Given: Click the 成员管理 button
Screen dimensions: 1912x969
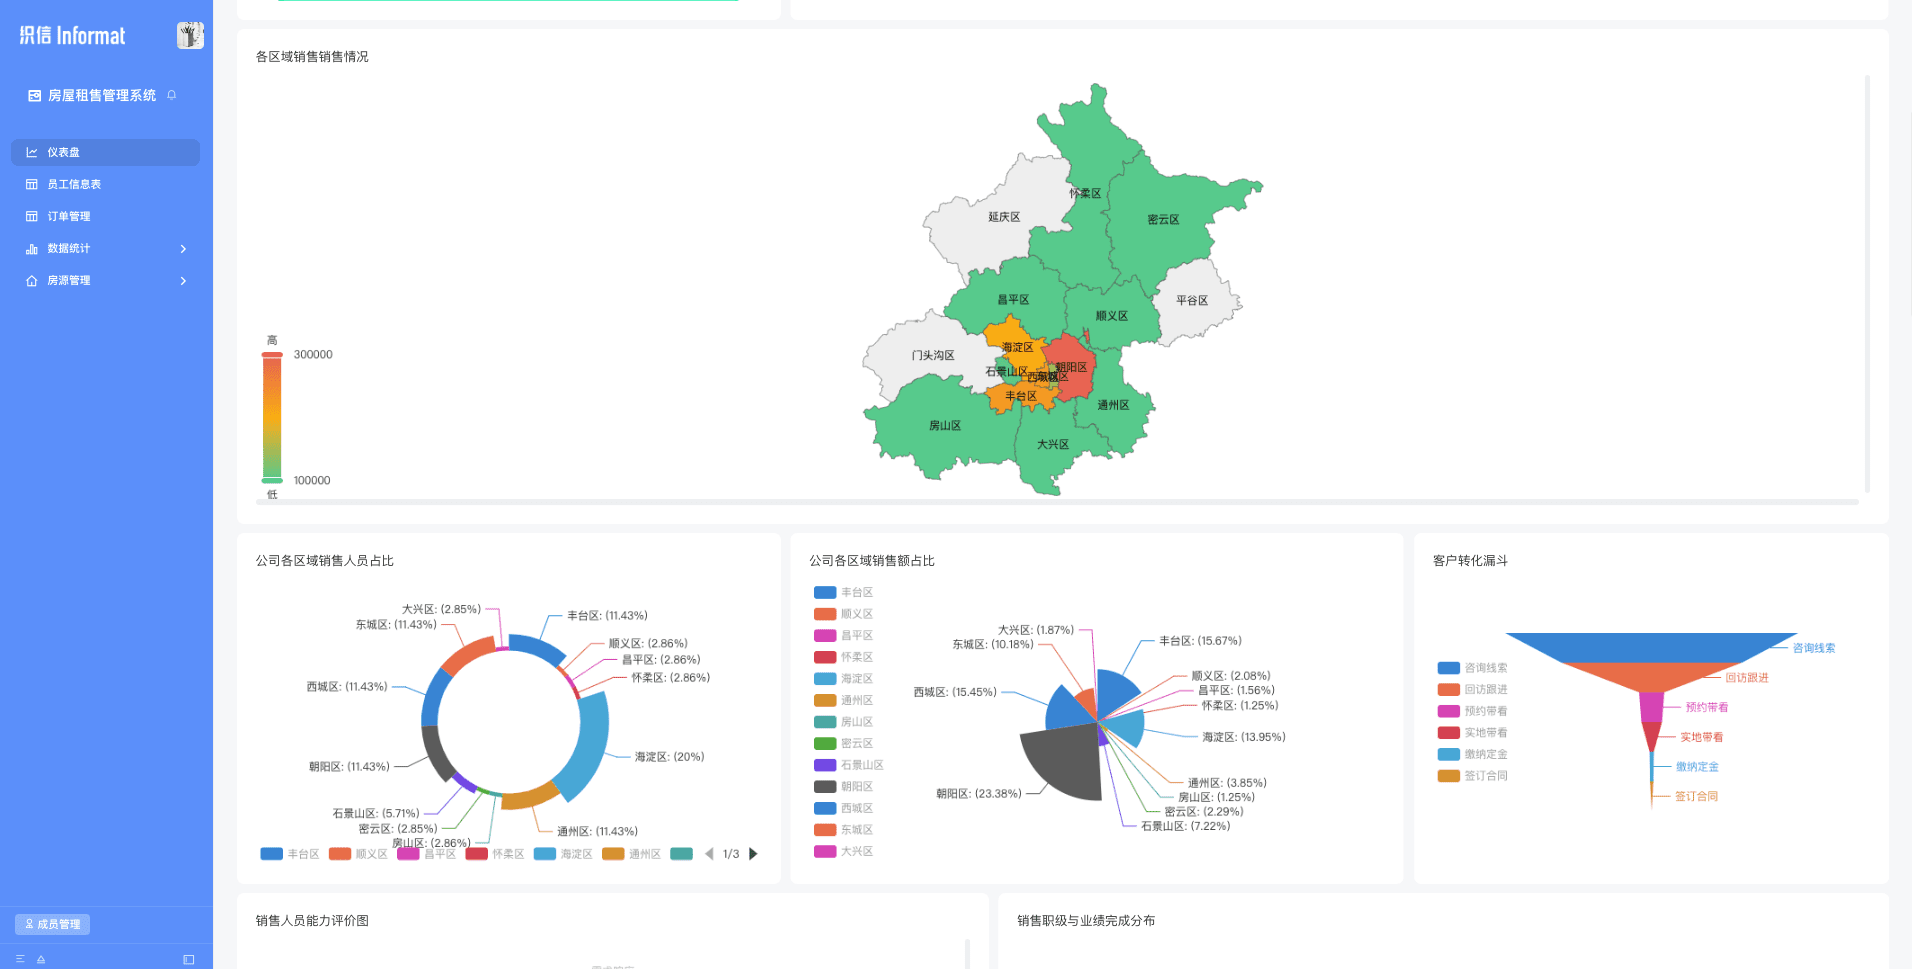Looking at the screenshot, I should pos(53,924).
